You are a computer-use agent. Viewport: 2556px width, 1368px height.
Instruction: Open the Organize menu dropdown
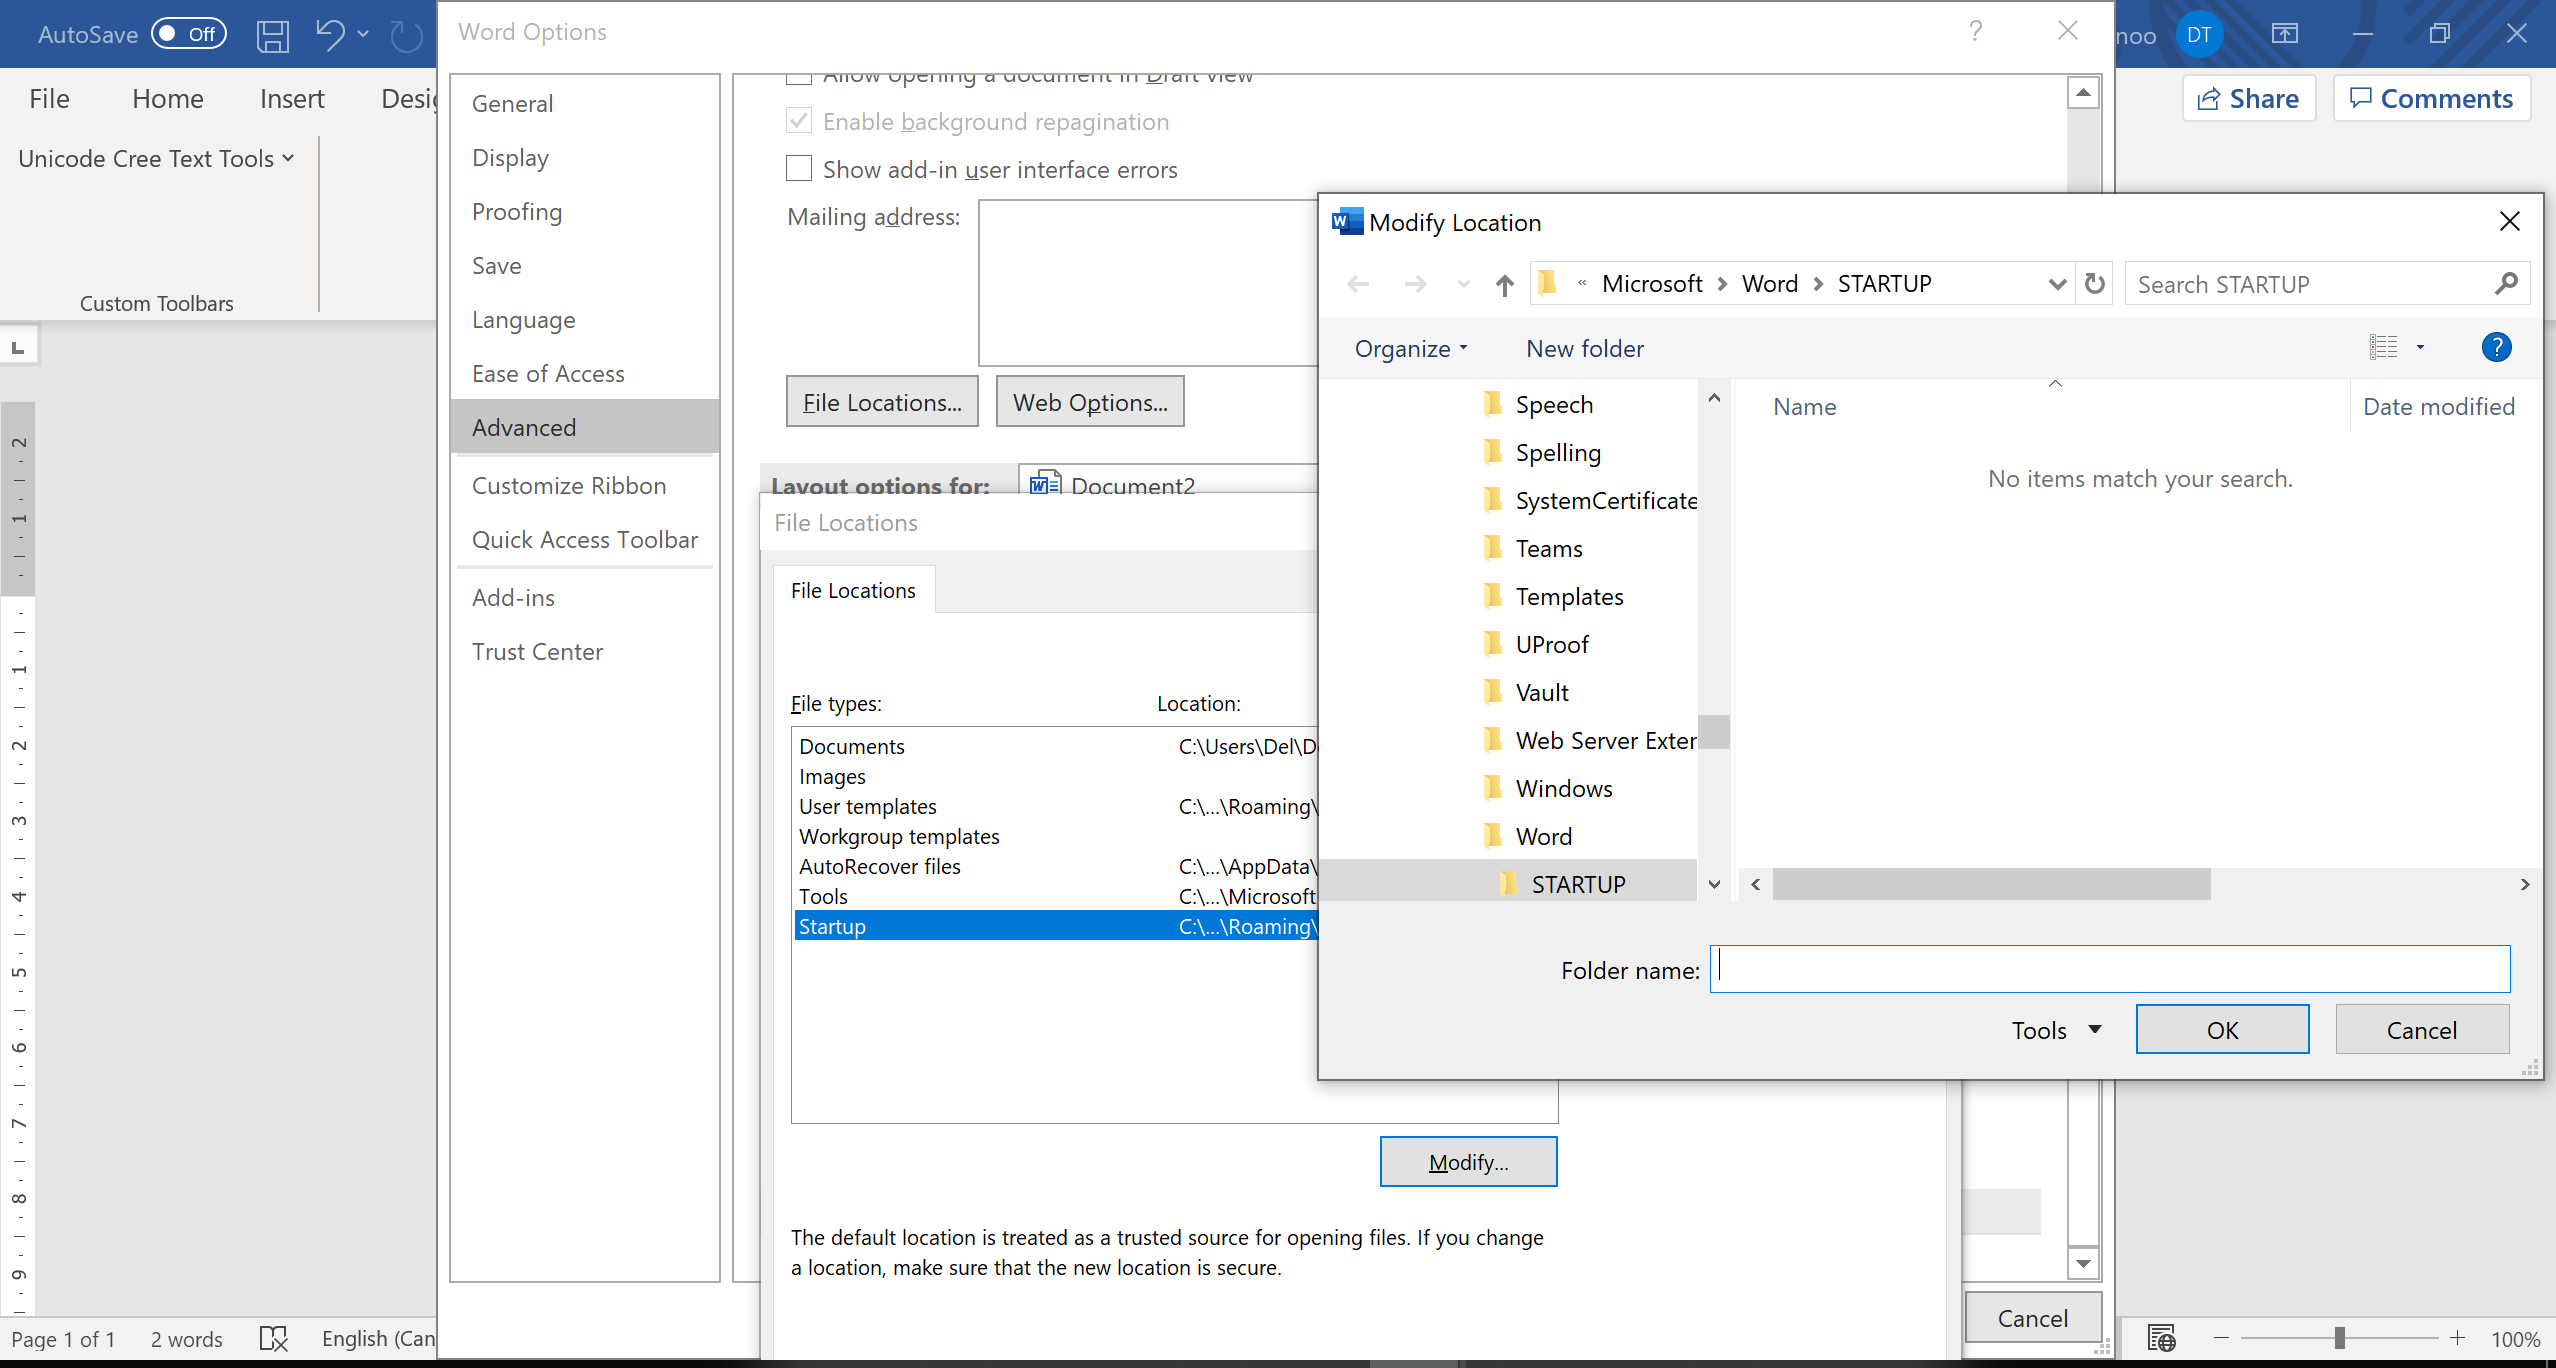coord(1411,348)
